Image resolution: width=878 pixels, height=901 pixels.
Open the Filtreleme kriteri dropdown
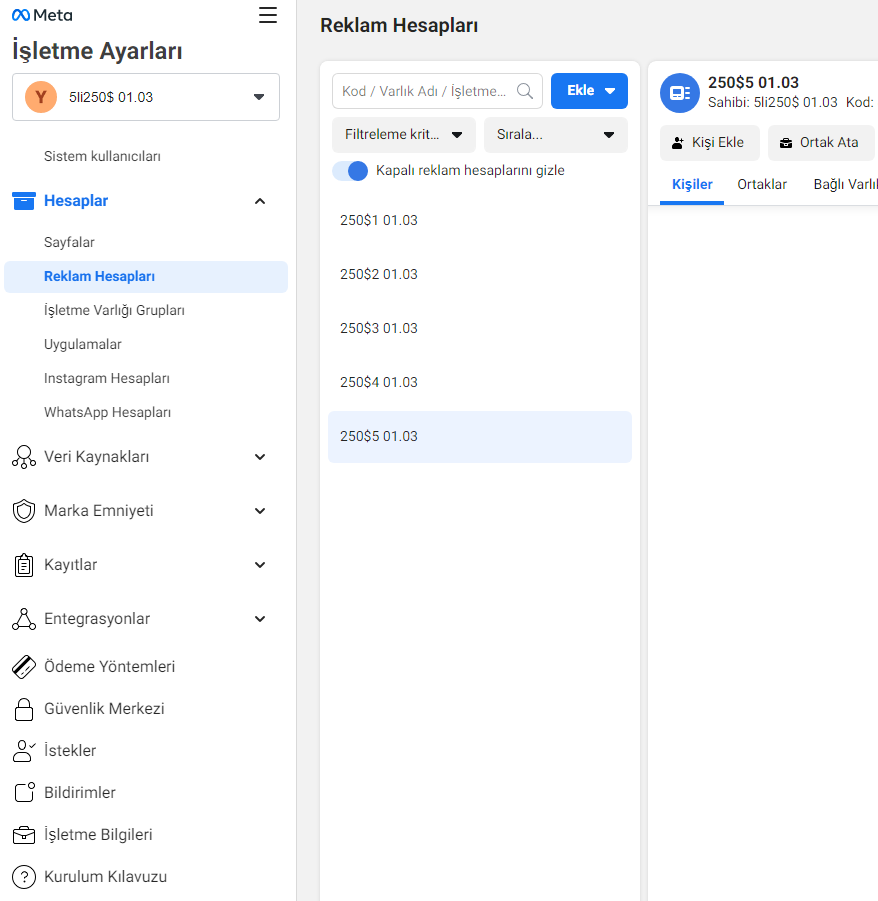coord(404,135)
